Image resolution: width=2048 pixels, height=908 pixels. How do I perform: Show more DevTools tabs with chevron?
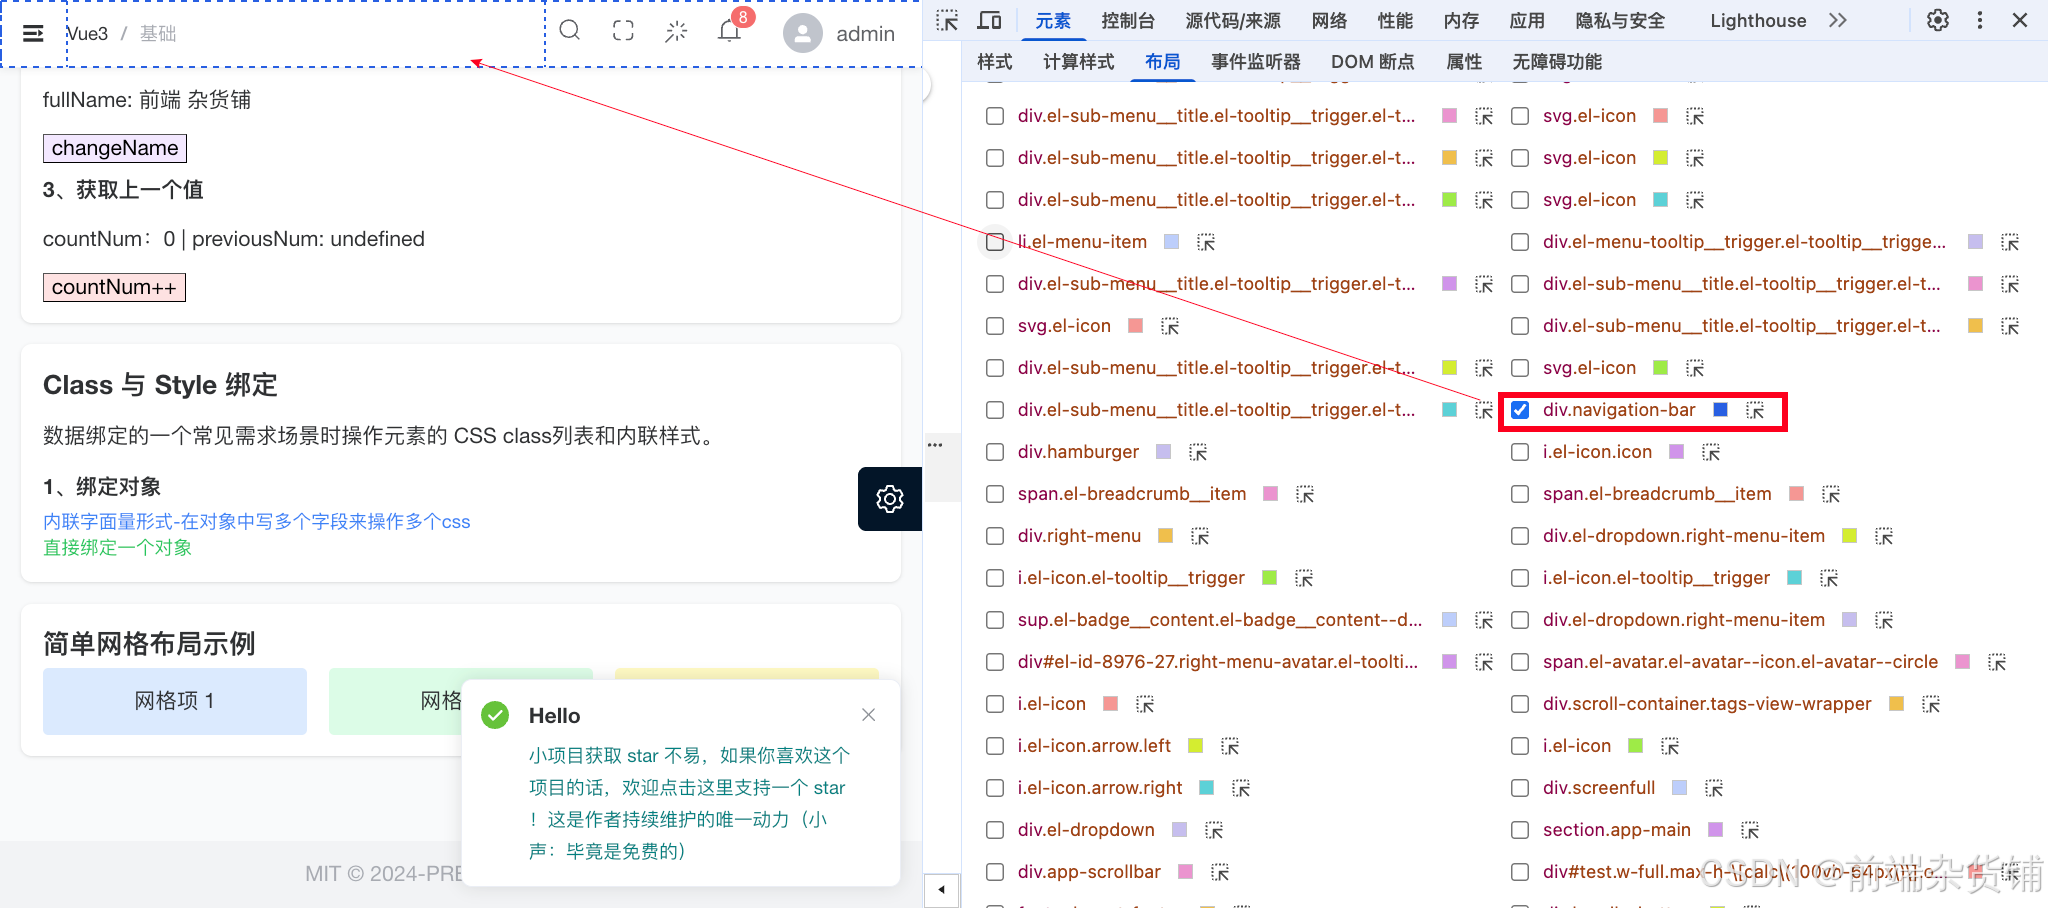(x=1838, y=20)
